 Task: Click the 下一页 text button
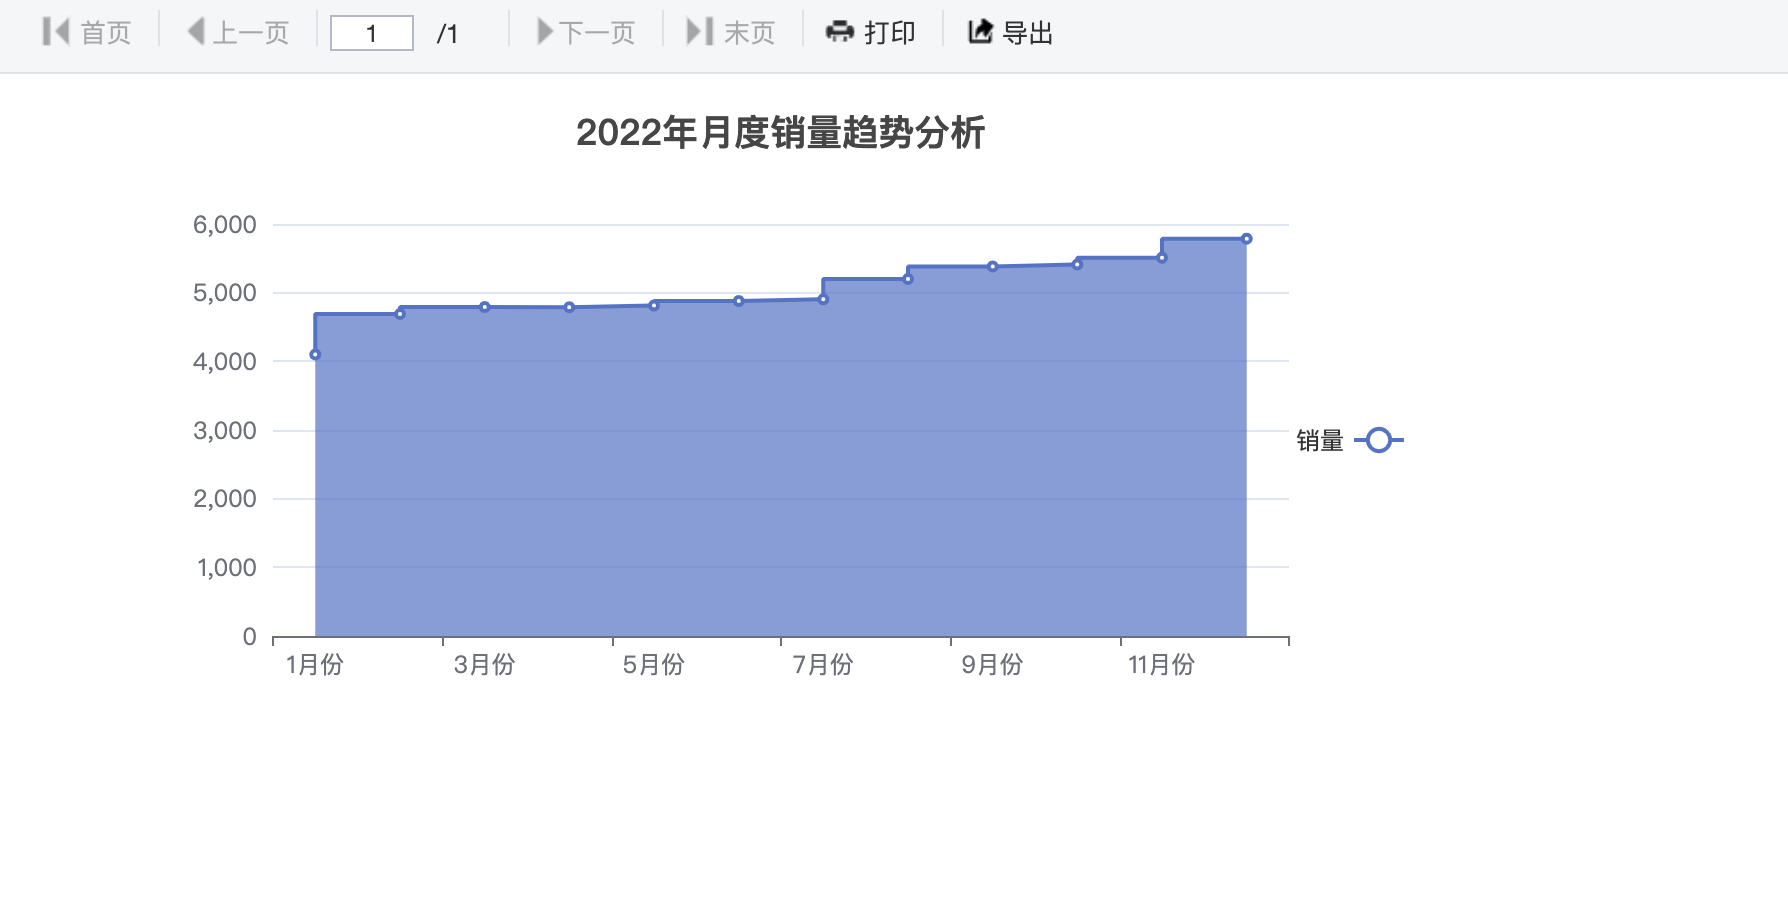[x=597, y=33]
